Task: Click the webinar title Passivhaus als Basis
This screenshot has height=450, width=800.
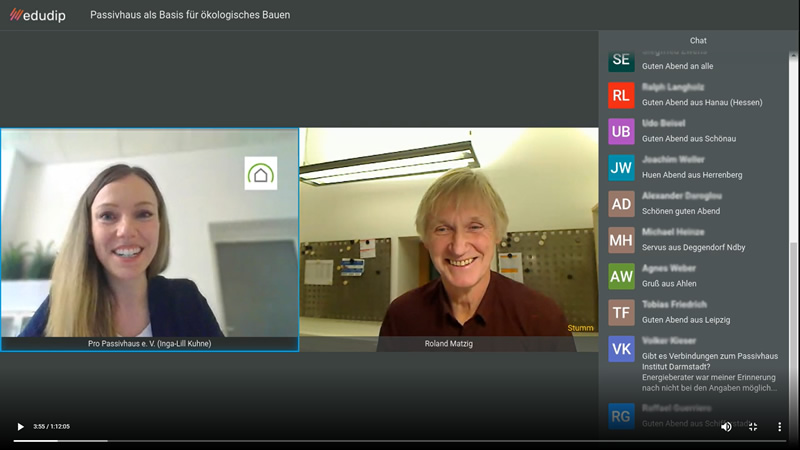Action: coord(190,15)
